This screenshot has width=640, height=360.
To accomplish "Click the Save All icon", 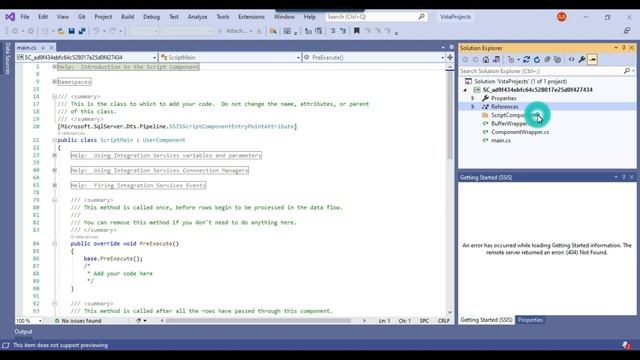I will [82, 31].
